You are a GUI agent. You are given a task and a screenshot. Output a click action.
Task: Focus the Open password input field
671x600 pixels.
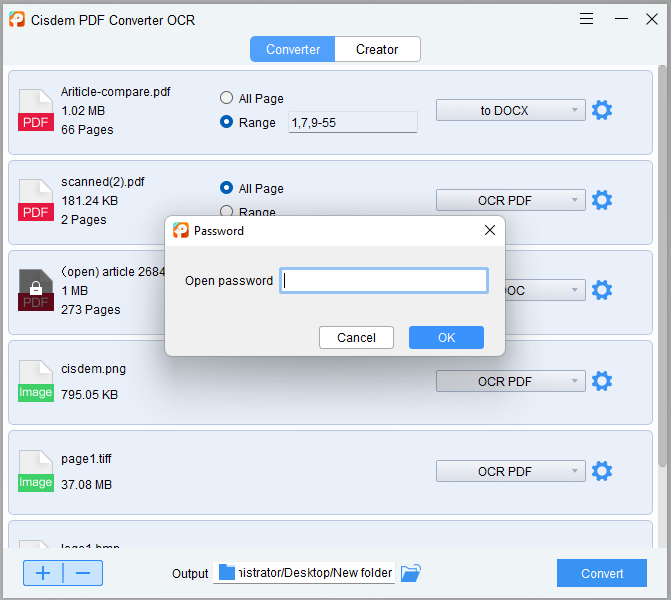tap(384, 281)
